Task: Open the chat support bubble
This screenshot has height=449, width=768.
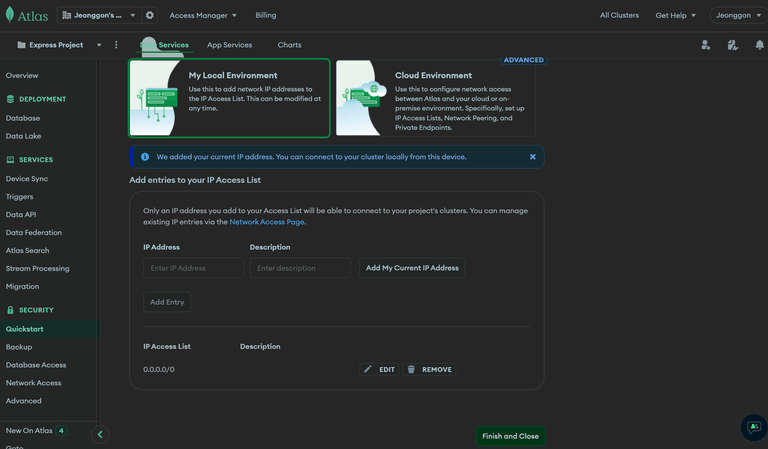Action: click(754, 427)
